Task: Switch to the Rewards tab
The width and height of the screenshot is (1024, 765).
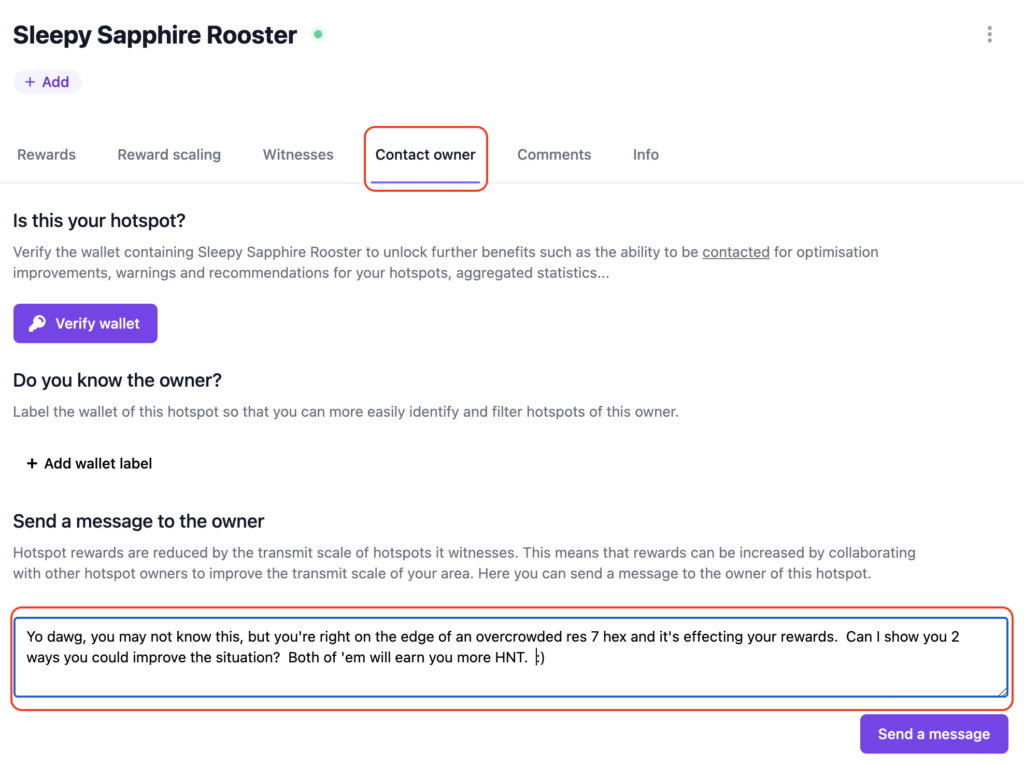Action: point(47,154)
